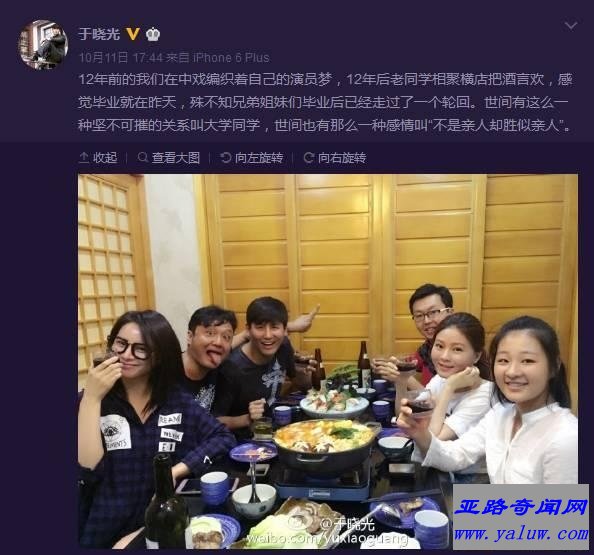Click the upward arrow collapse icon

(x=84, y=158)
